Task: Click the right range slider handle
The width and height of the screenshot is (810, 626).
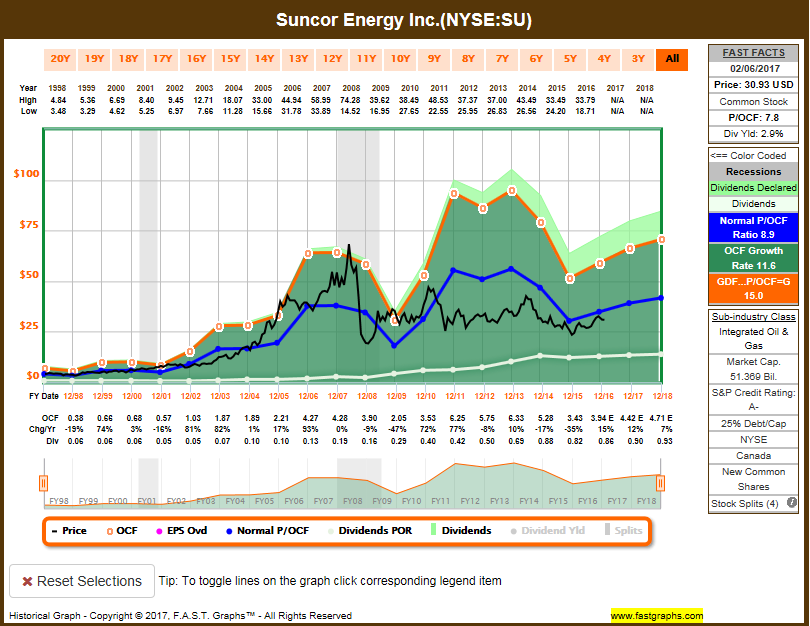Action: (660, 484)
